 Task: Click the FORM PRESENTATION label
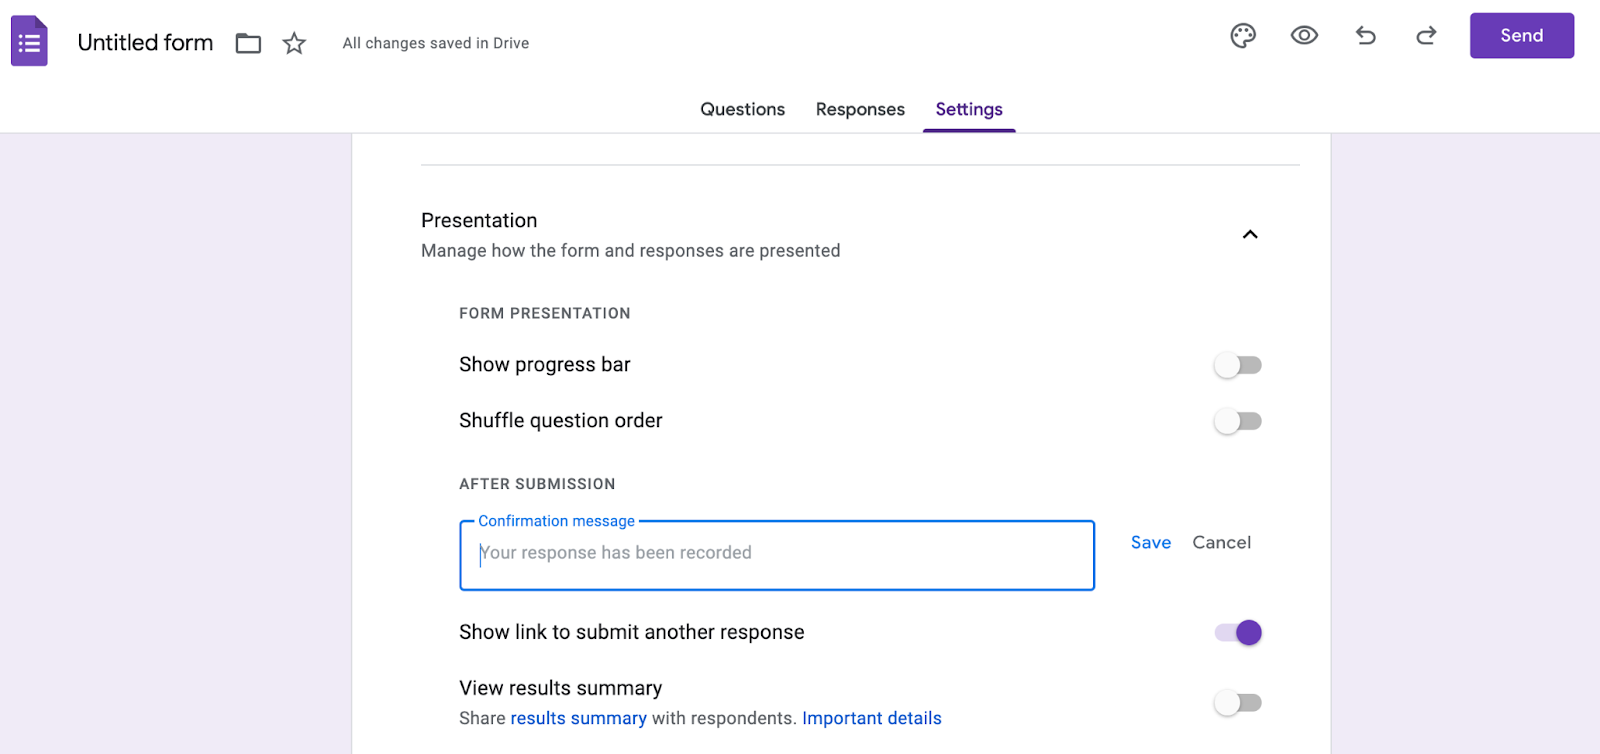pos(545,313)
